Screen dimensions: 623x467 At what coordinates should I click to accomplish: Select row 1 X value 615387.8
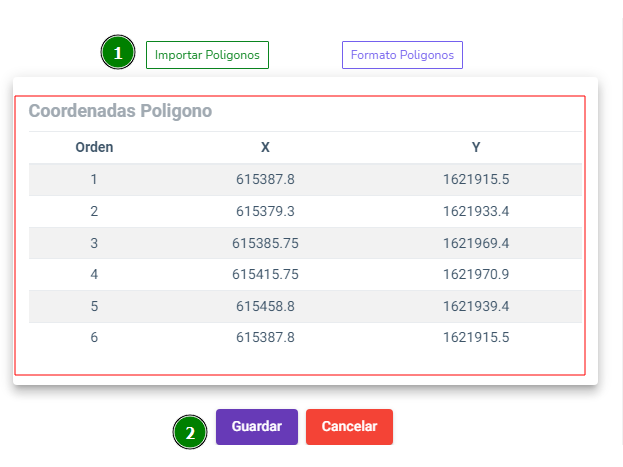pos(265,179)
